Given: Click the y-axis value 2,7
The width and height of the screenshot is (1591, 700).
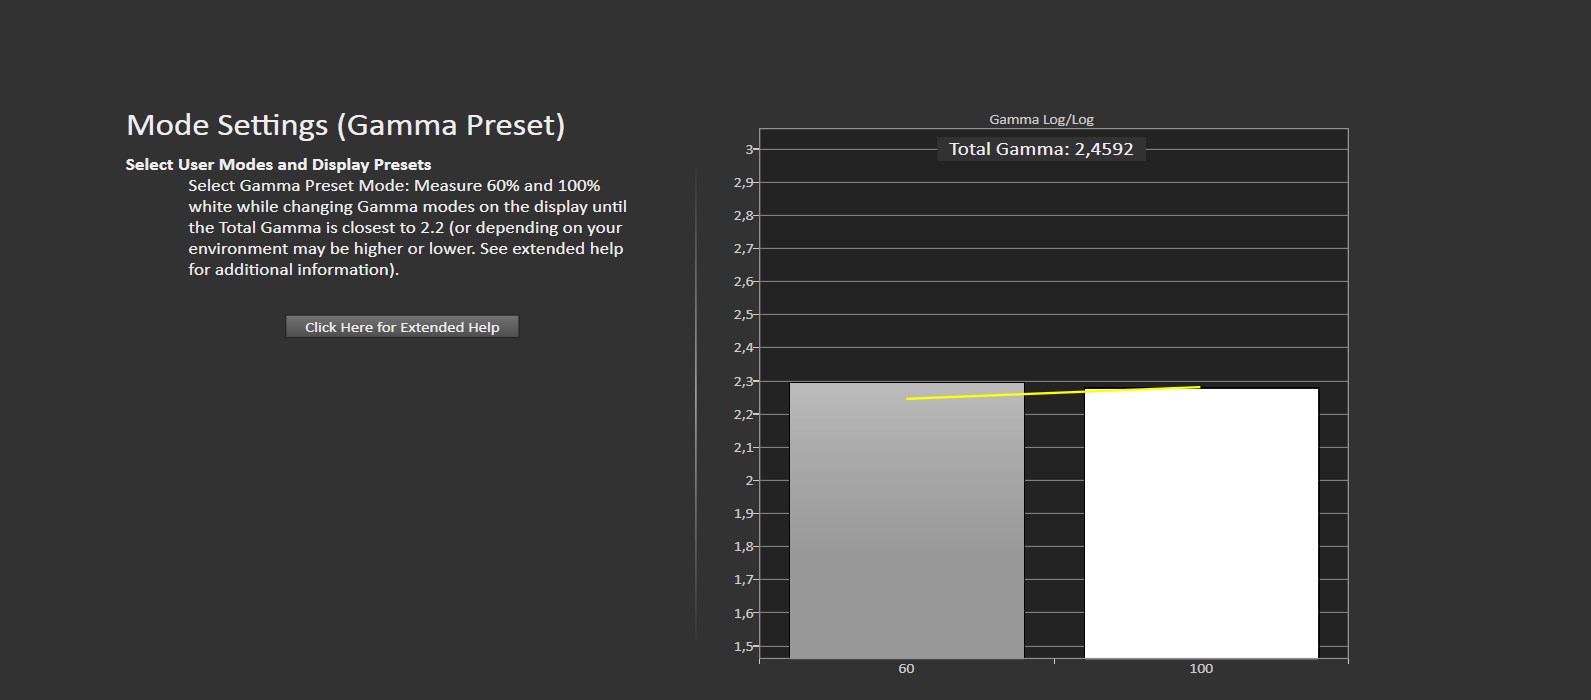Looking at the screenshot, I should (744, 248).
